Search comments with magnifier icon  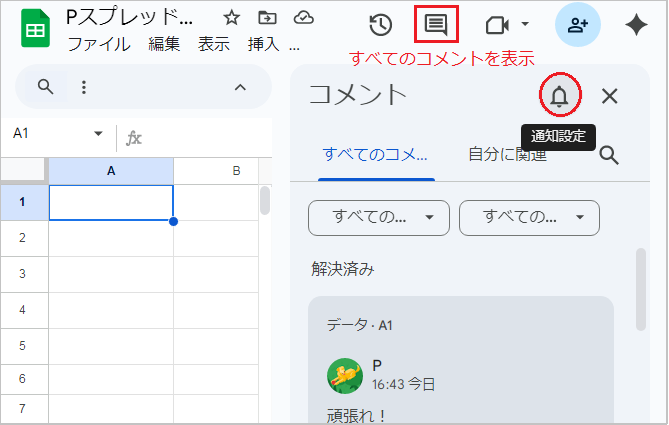608,154
